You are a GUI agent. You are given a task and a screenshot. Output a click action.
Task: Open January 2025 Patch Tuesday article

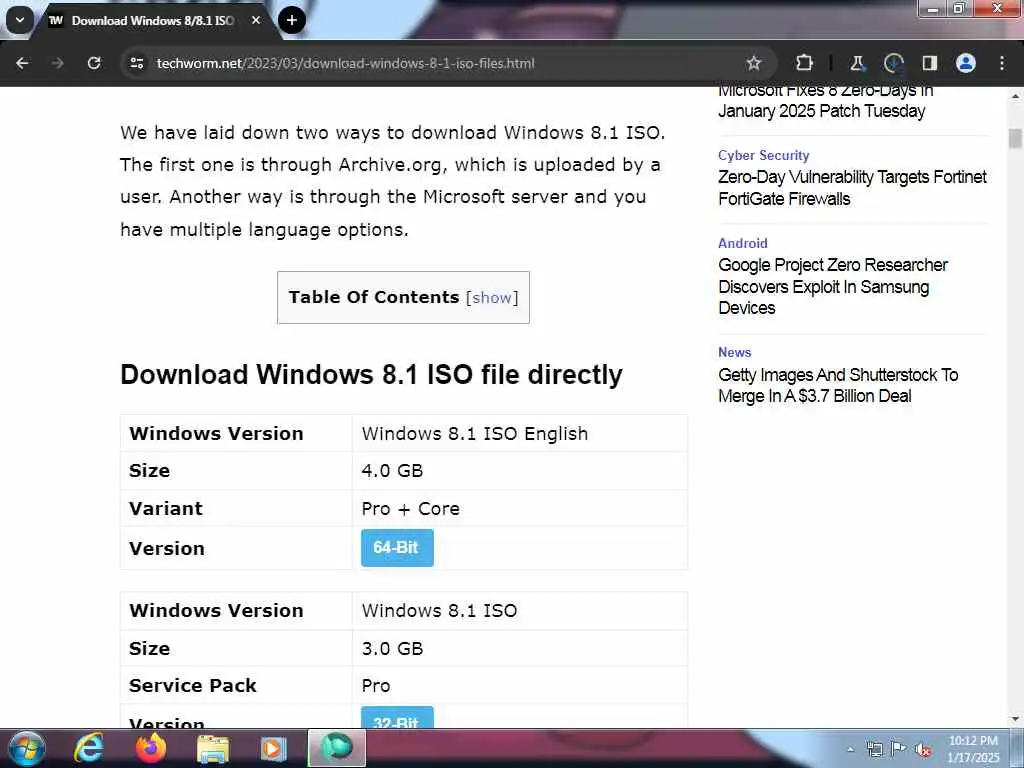pos(825,103)
